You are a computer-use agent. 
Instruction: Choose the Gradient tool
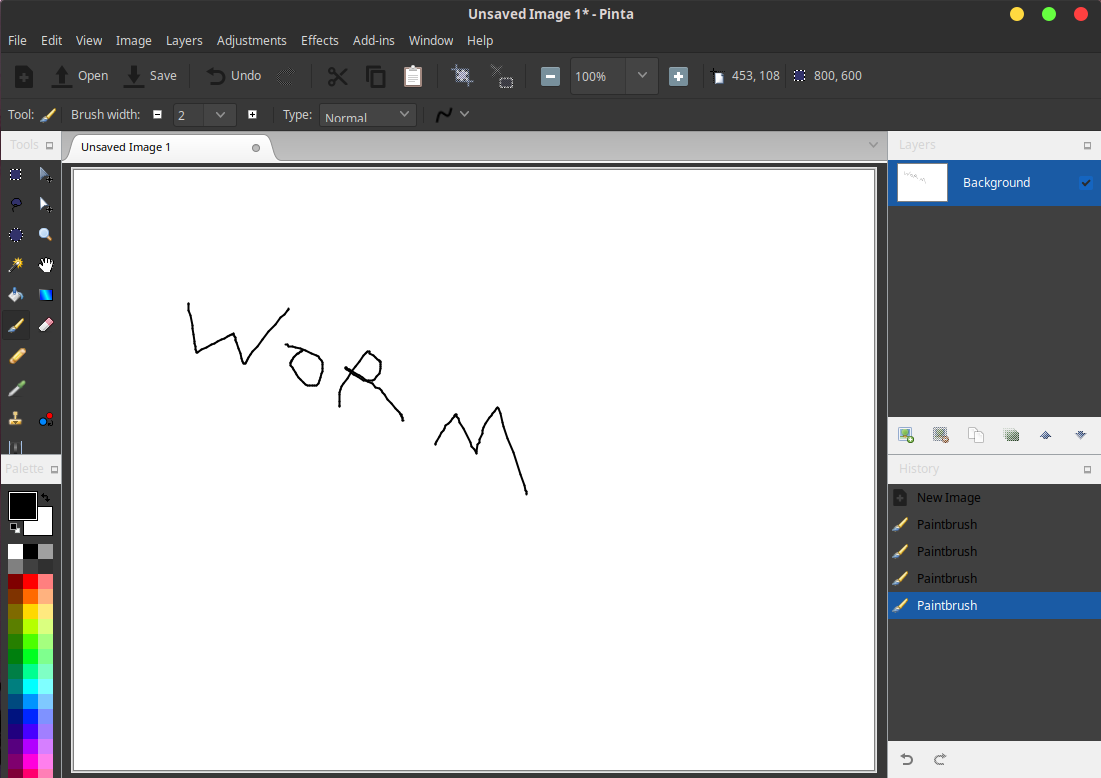46,295
